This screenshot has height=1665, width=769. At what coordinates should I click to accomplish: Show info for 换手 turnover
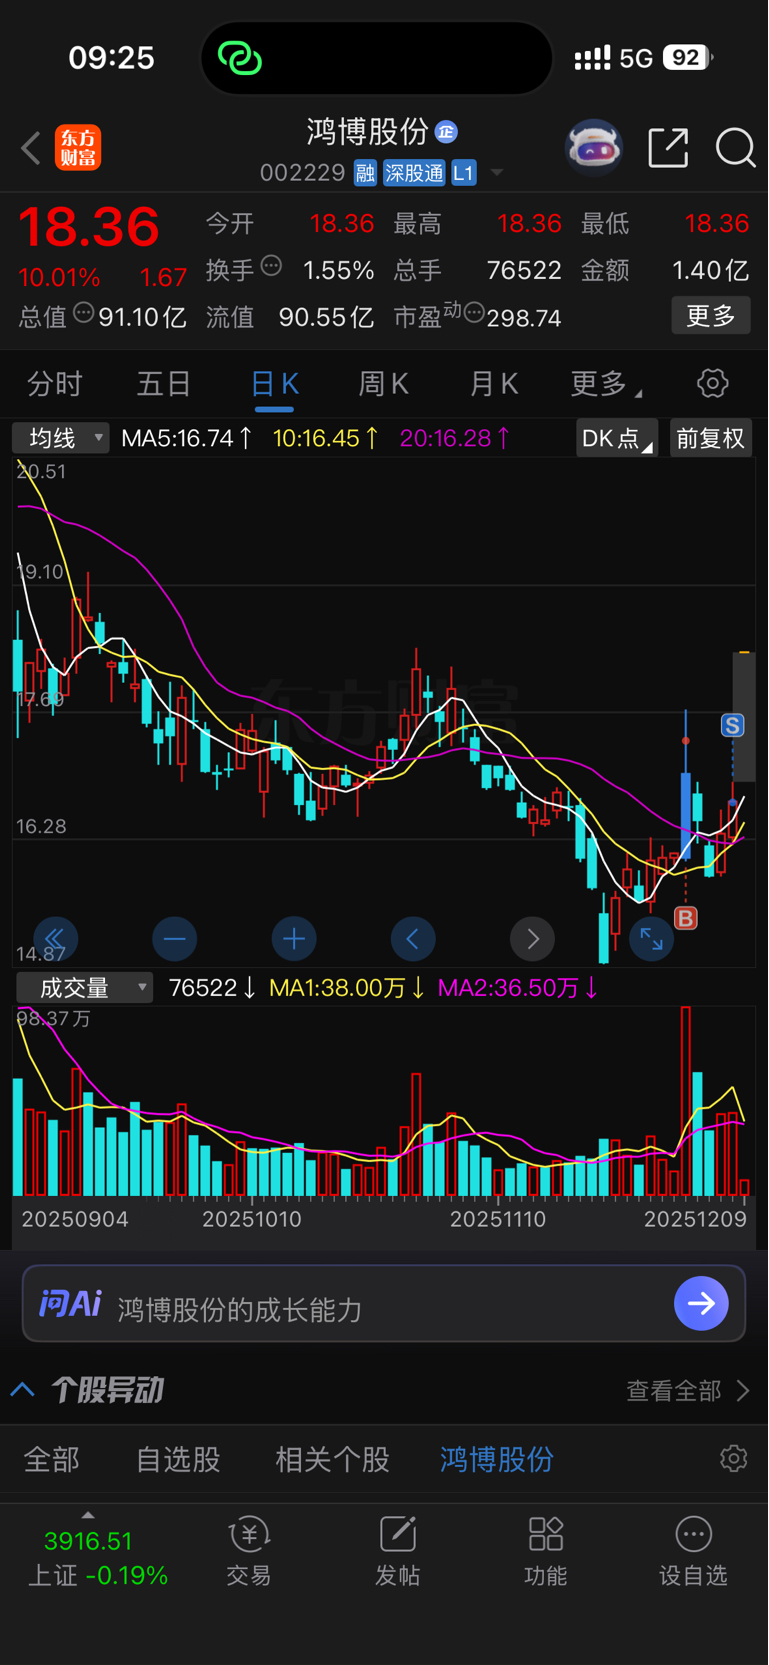click(x=271, y=266)
